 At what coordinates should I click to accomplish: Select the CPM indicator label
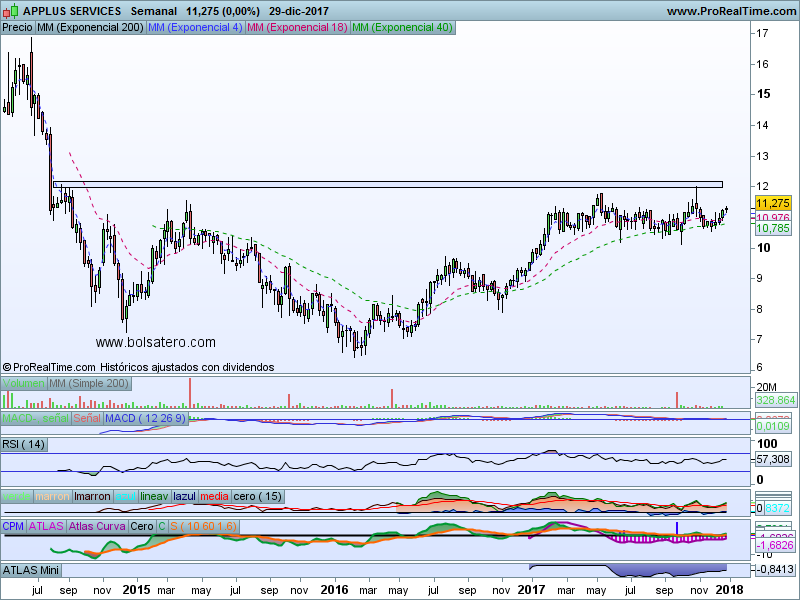coord(13,526)
